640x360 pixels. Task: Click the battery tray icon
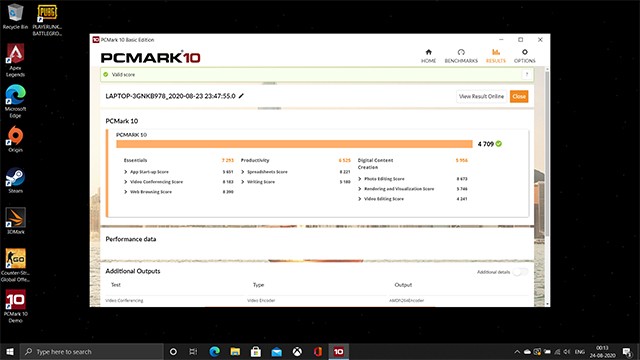click(x=547, y=351)
